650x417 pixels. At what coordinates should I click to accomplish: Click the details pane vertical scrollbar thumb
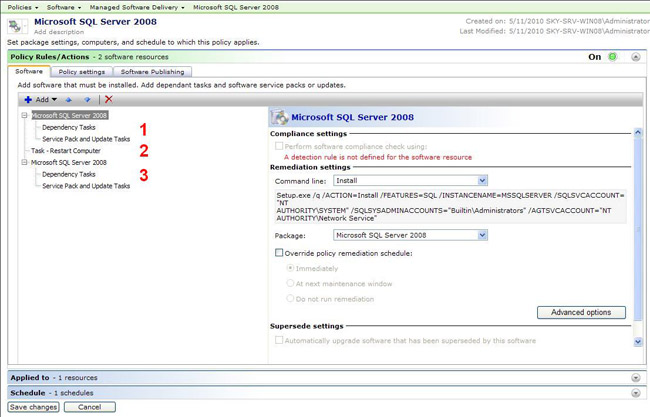pyautogui.click(x=638, y=229)
